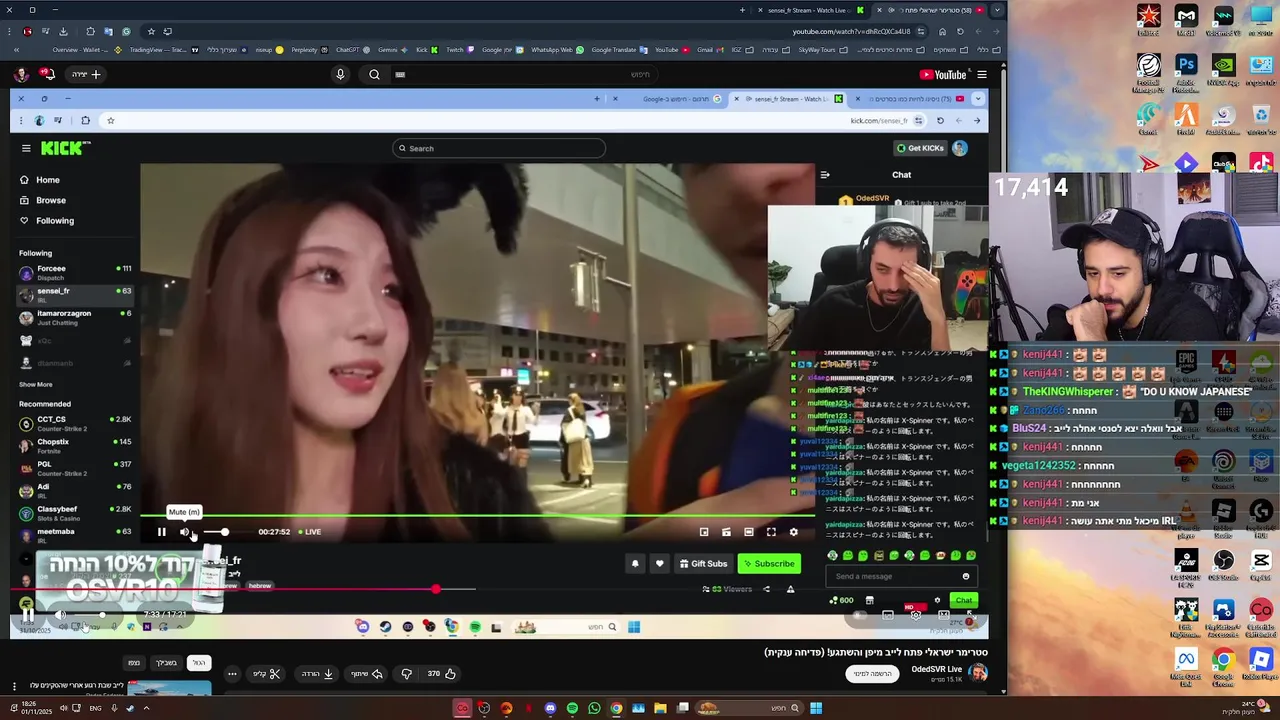Mute the Kick player volume icon

184,532
